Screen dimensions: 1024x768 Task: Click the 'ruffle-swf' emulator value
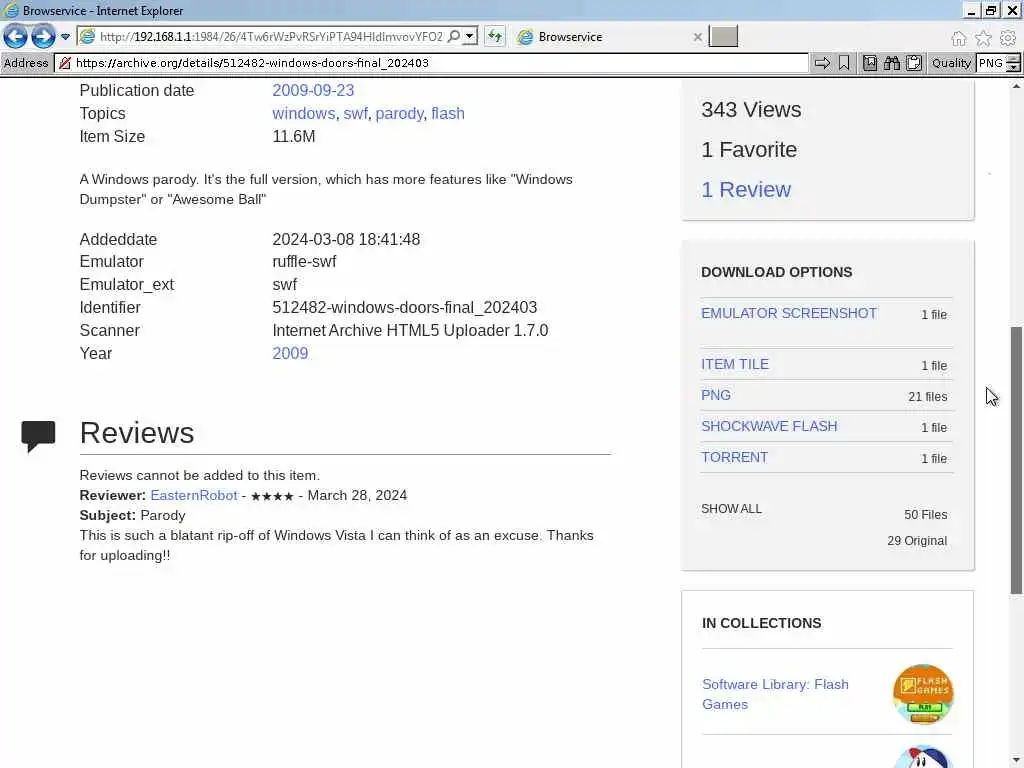tap(304, 261)
